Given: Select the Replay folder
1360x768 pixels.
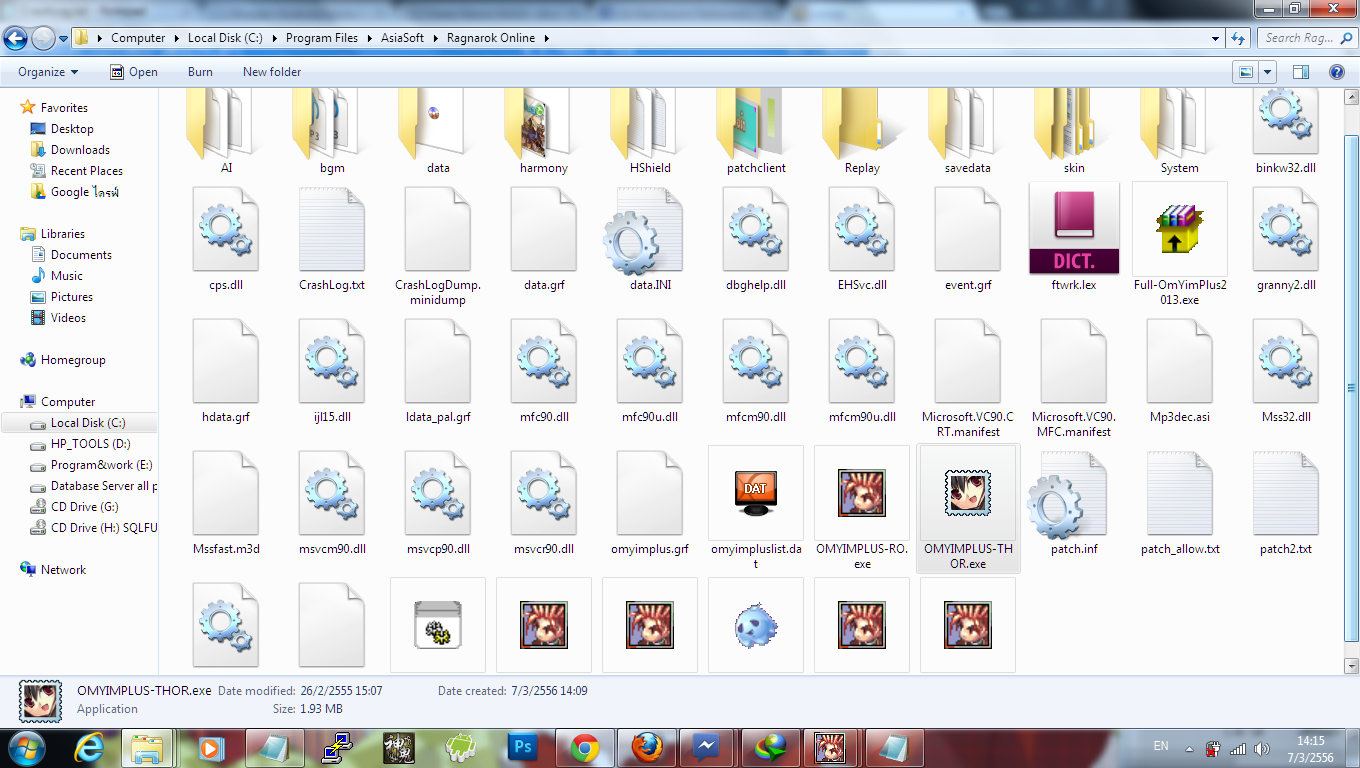Looking at the screenshot, I should click(x=862, y=132).
